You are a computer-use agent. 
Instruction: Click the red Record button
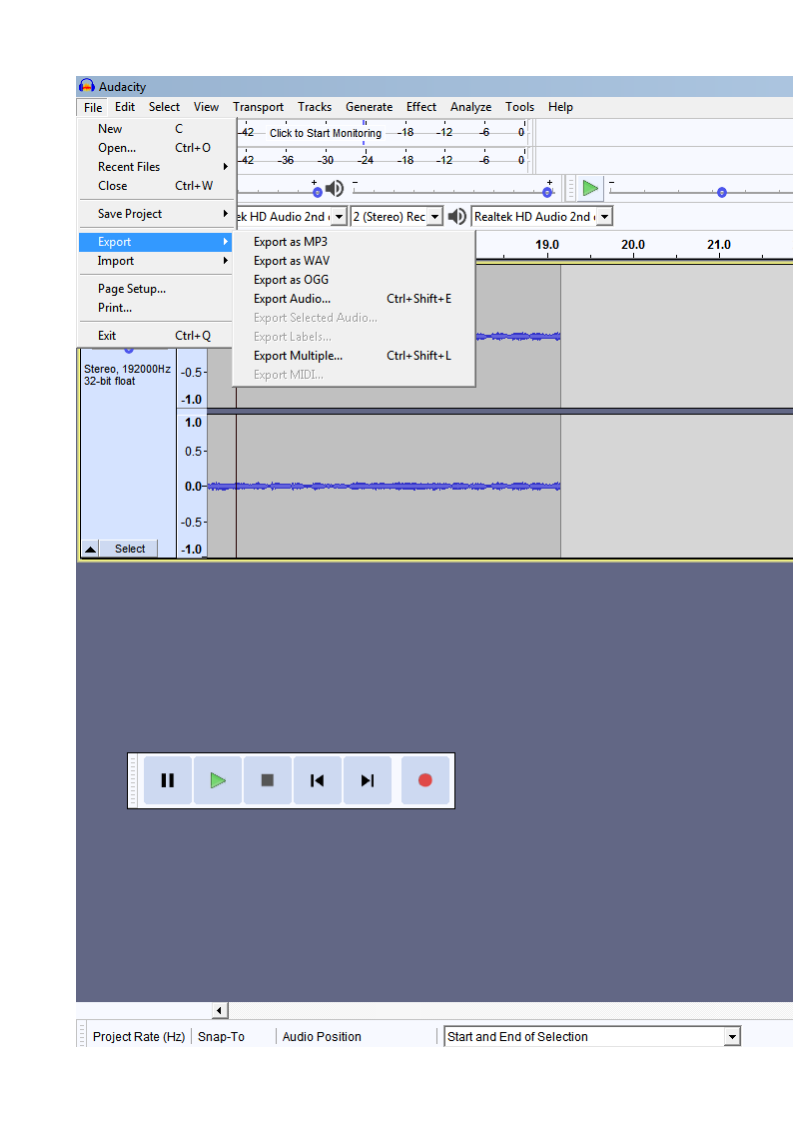425,780
